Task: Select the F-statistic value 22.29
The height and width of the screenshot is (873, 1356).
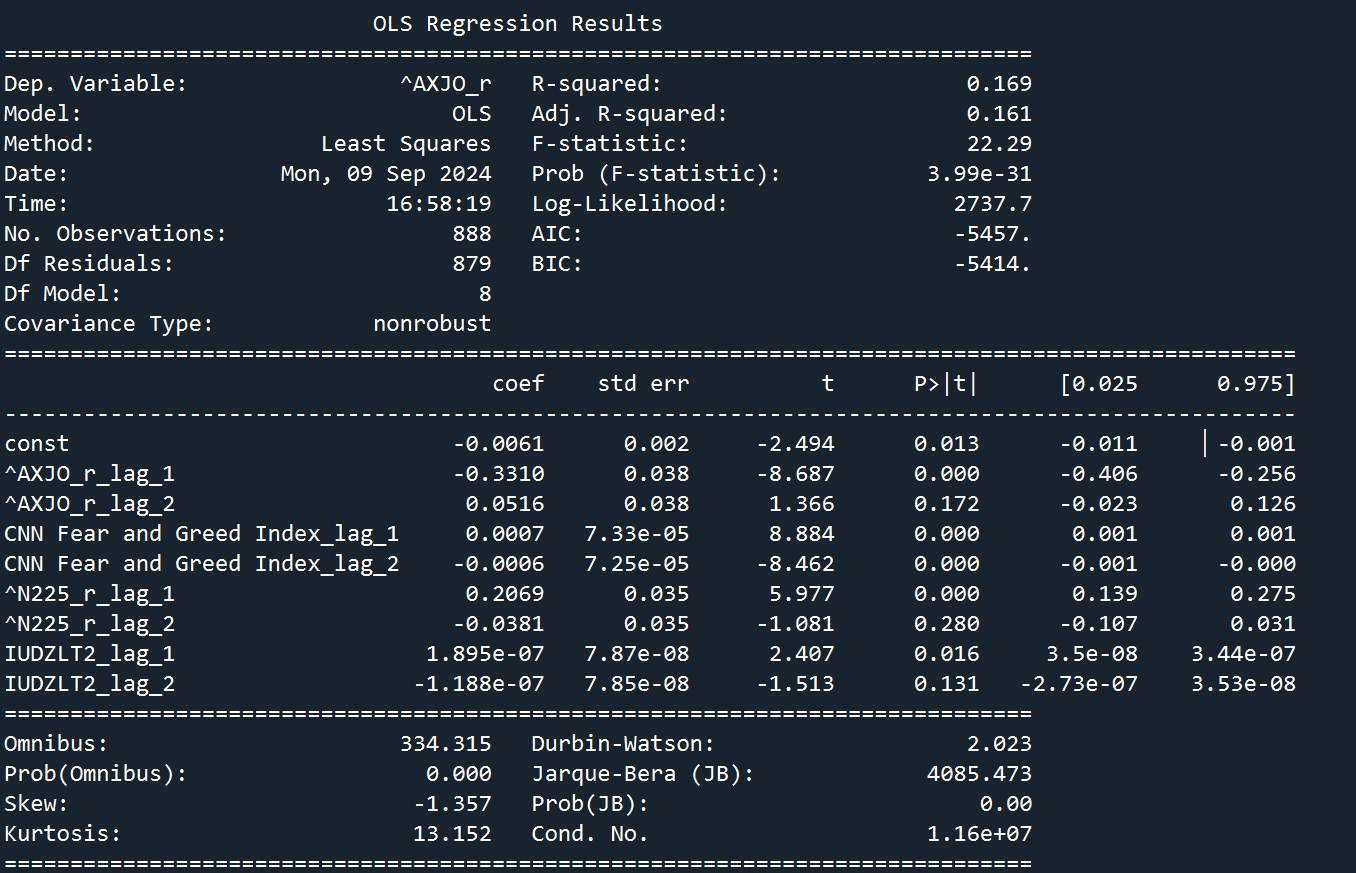Action: point(999,144)
